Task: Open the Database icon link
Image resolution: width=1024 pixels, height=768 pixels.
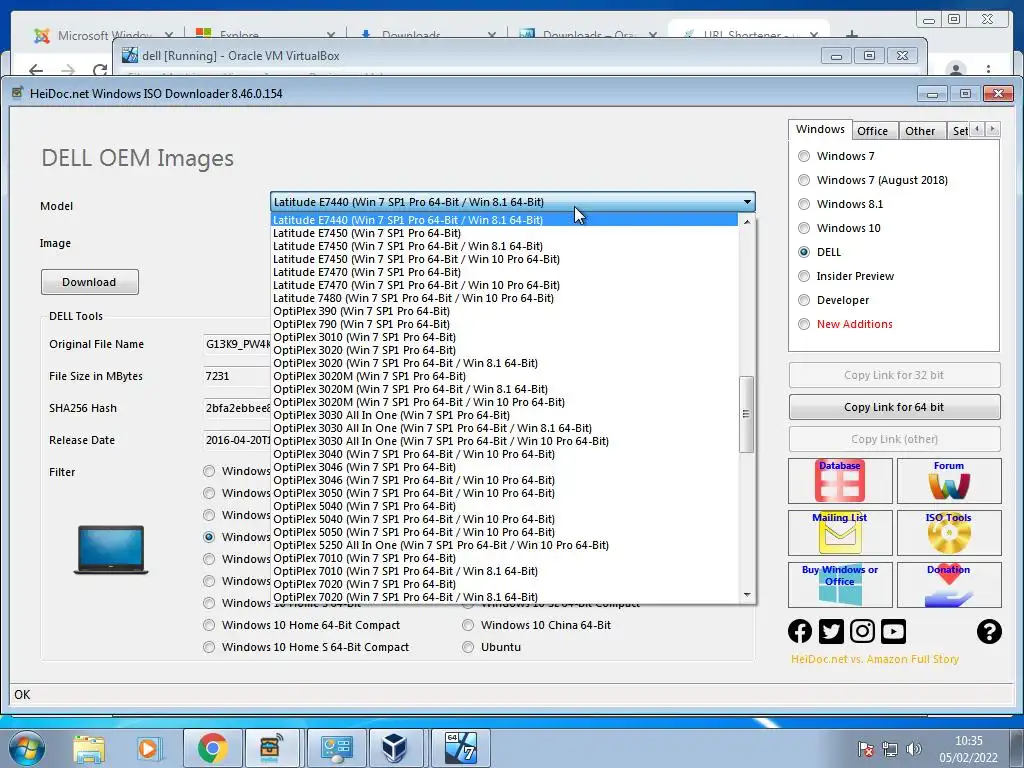Action: pos(840,481)
